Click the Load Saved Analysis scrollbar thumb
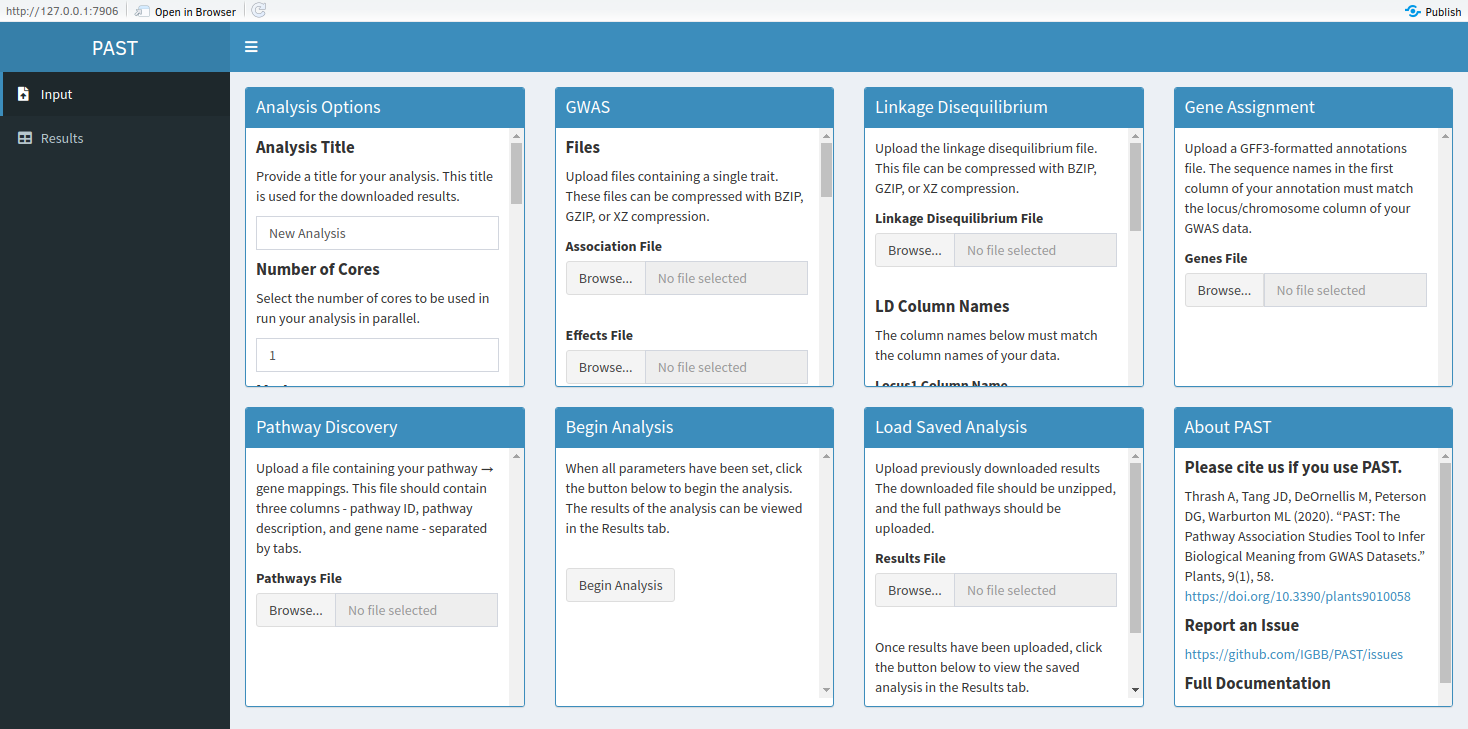Viewport: 1468px width, 729px height. pyautogui.click(x=1136, y=547)
